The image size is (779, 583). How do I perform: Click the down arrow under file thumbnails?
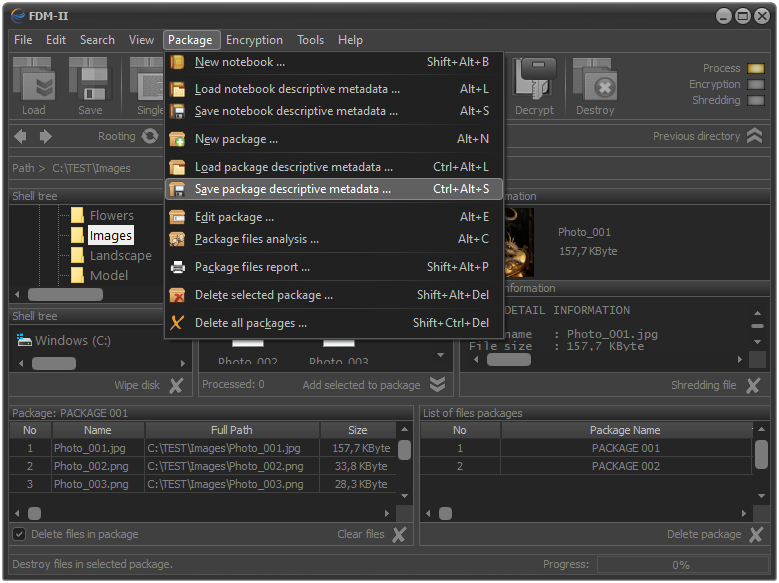point(440,355)
